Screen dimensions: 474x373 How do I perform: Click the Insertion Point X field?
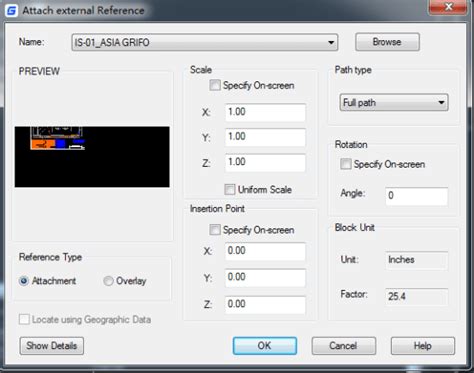coord(265,251)
